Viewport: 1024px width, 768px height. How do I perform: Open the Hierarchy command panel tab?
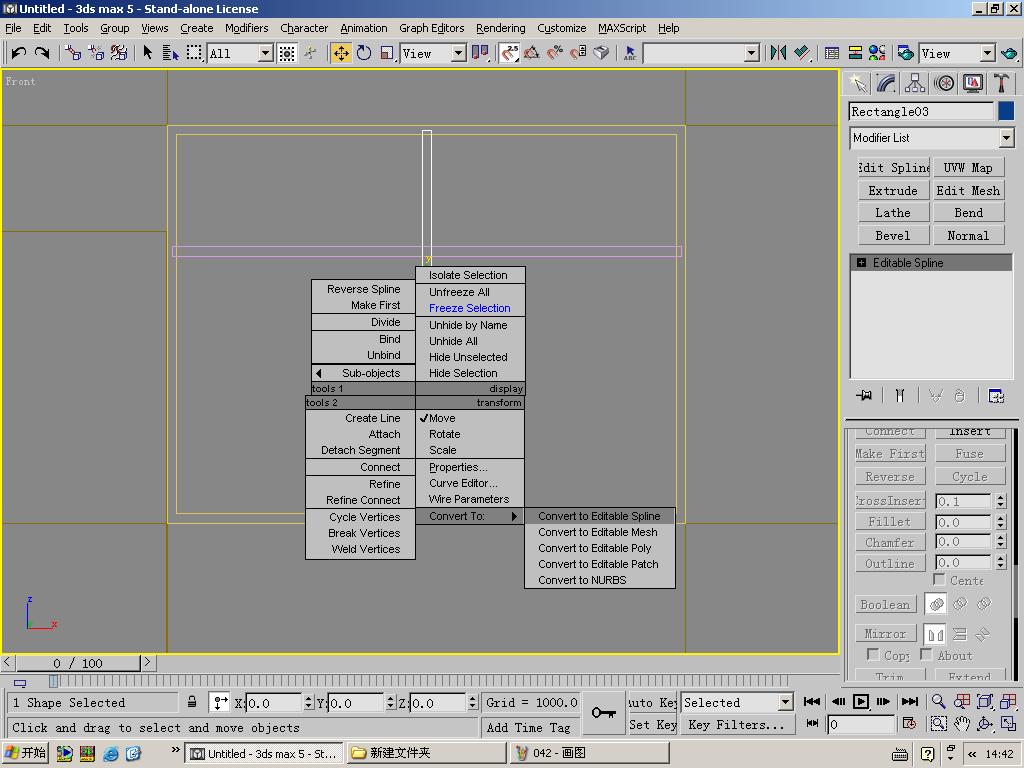pyautogui.click(x=914, y=83)
